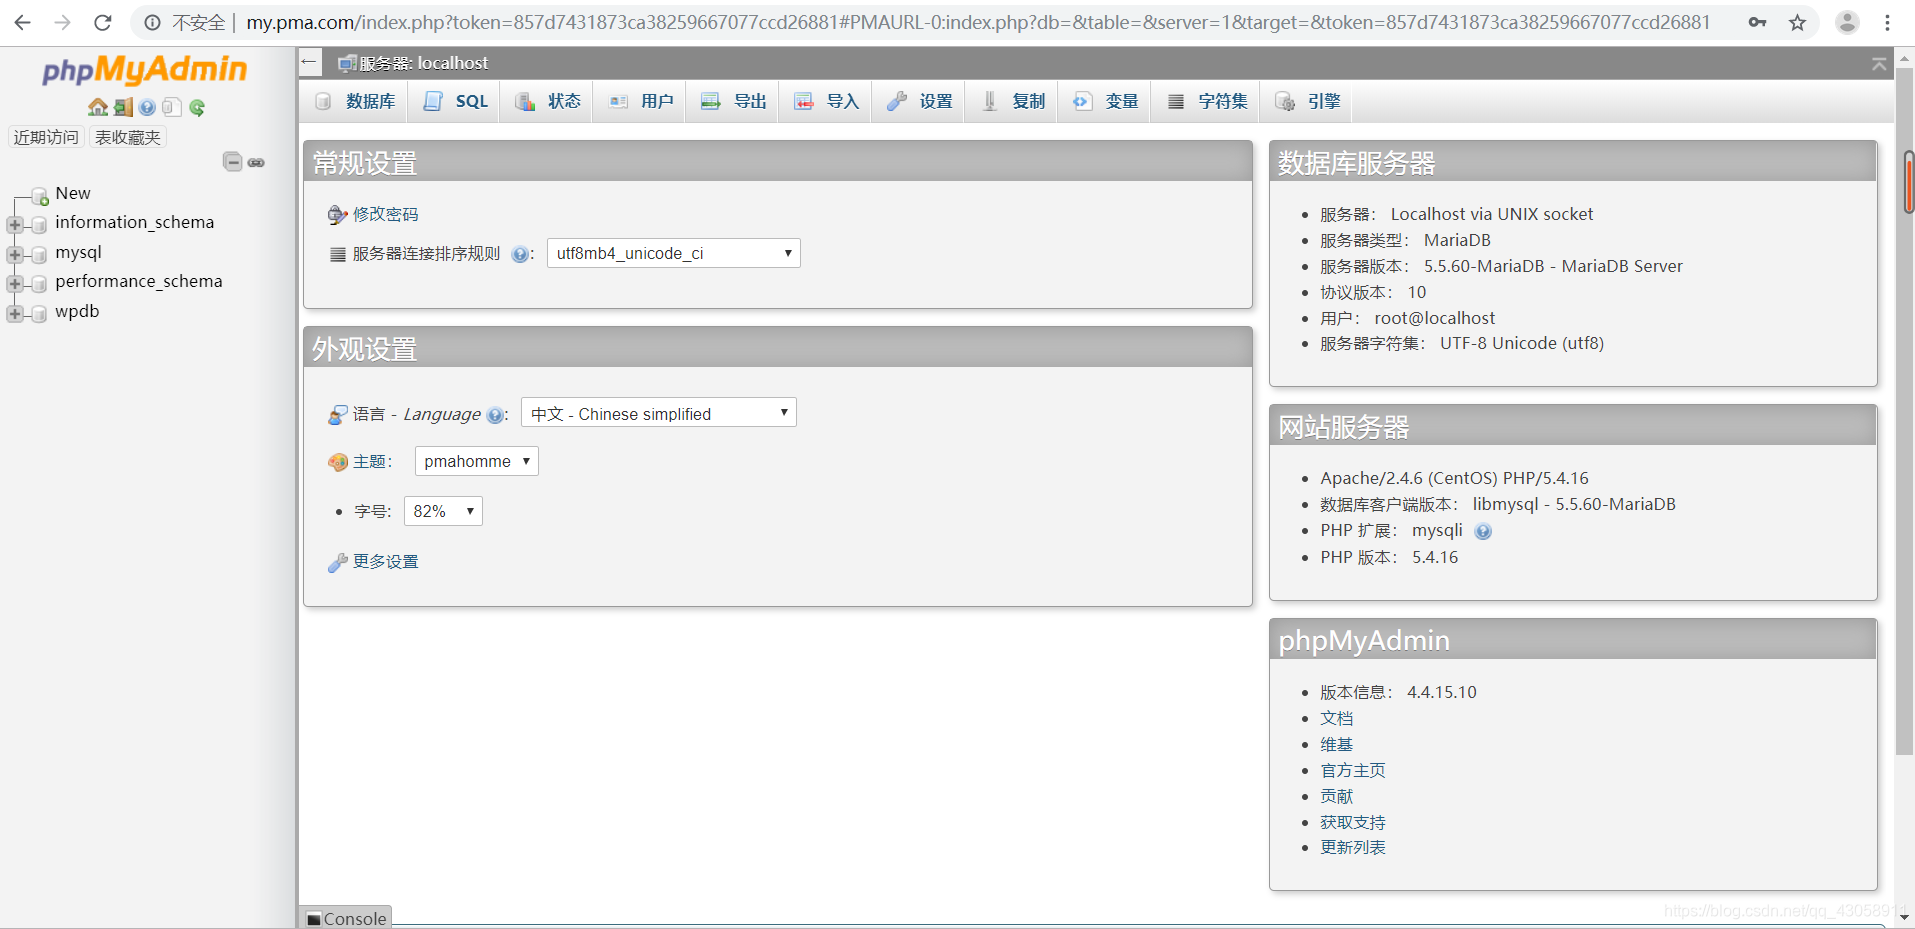Click the mysql database cylinder icon

click(x=39, y=254)
